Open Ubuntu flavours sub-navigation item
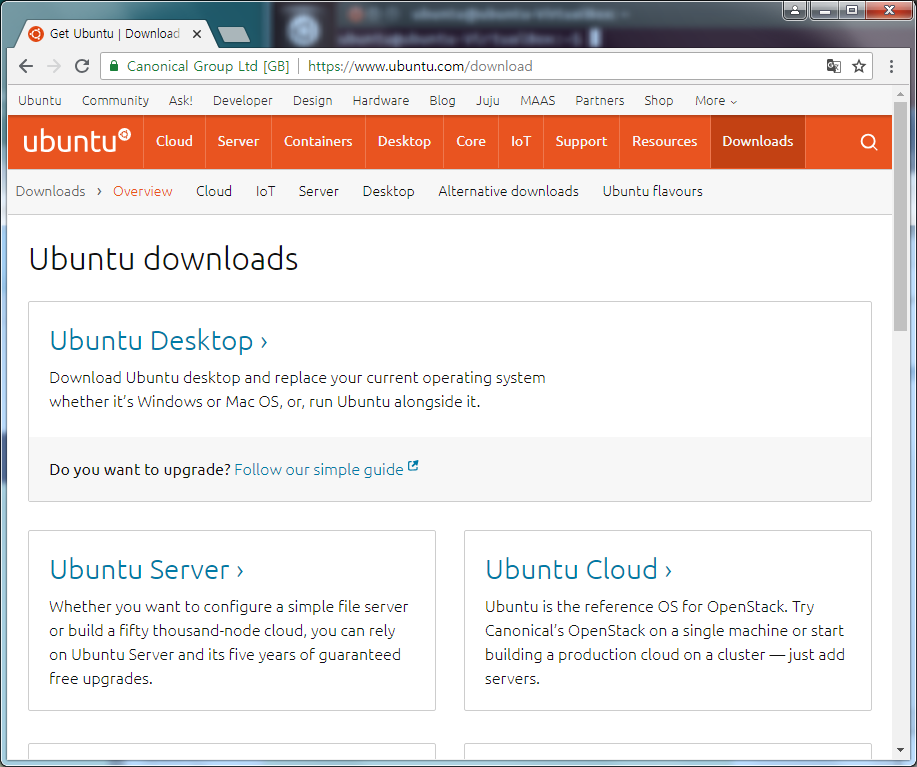917x767 pixels. click(653, 191)
